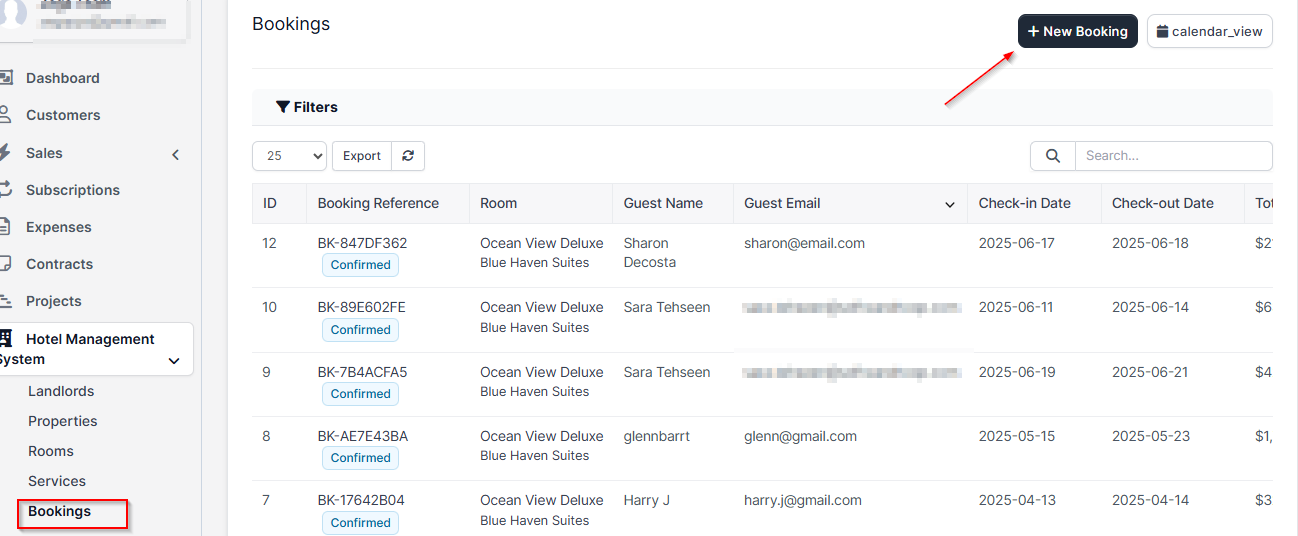Collapse the Hotel Management System menu
The image size is (1298, 536).
[174, 361]
